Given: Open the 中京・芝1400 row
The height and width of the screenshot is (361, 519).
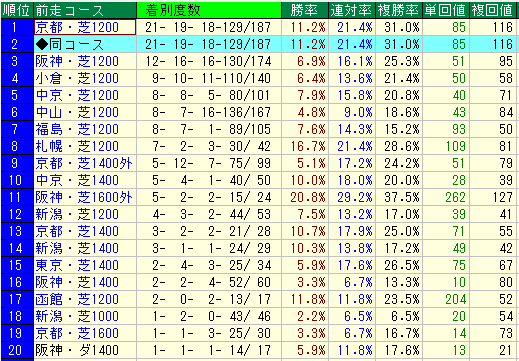Looking at the screenshot, I should pyautogui.click(x=258, y=180).
